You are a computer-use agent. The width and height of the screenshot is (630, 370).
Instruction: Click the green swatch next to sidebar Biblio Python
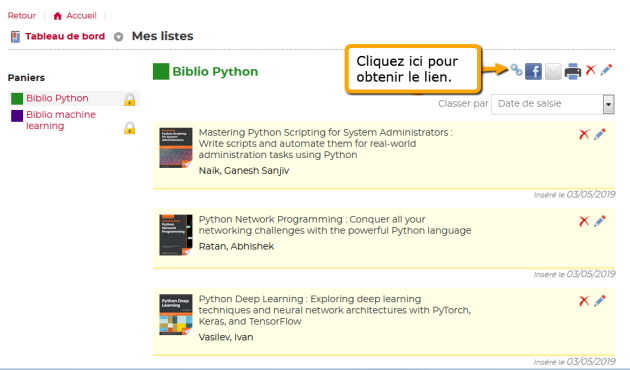click(x=17, y=99)
